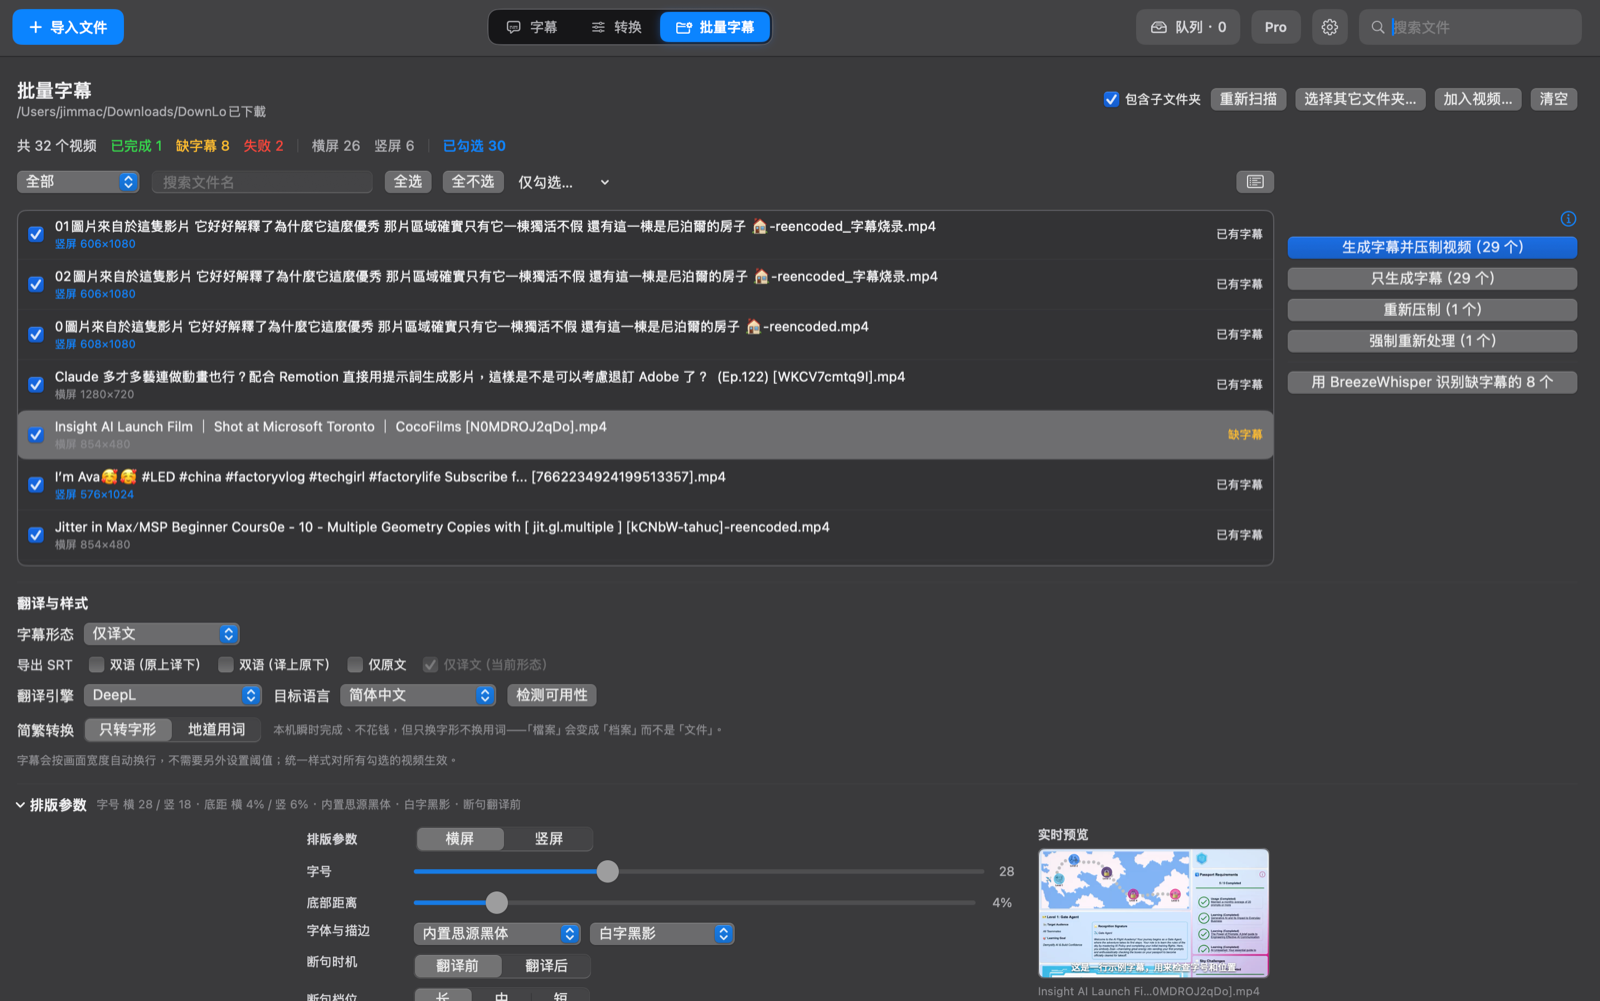Toggle the list layout view icon
Image resolution: width=1600 pixels, height=1001 pixels.
(x=1255, y=182)
